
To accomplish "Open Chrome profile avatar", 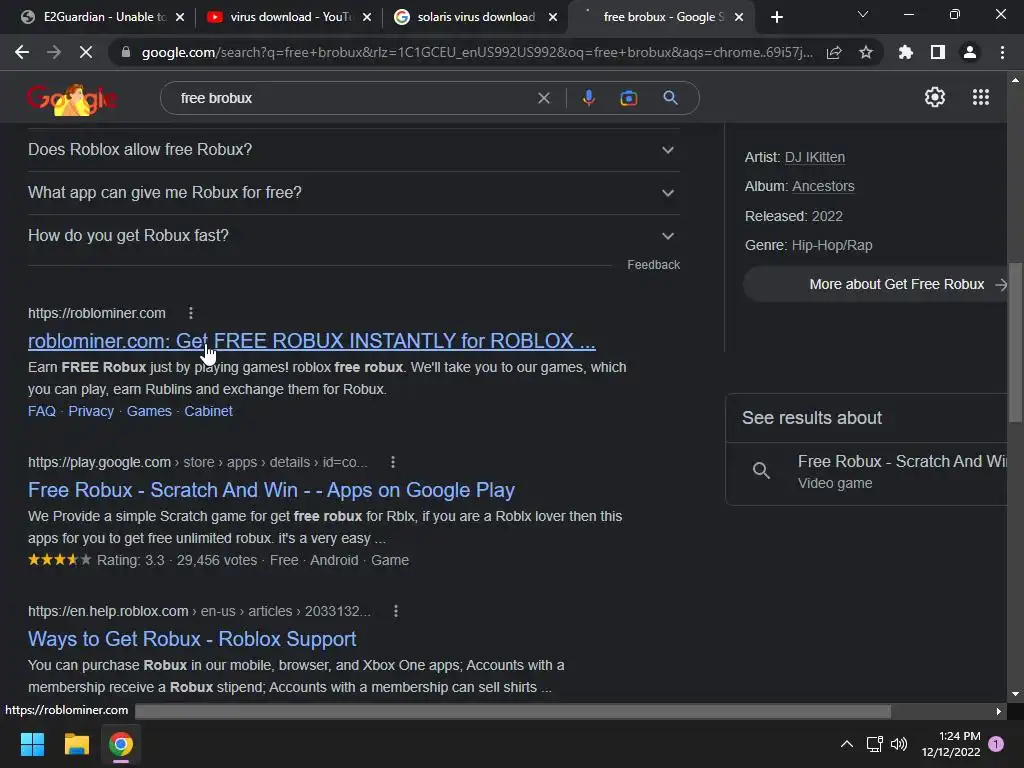I will (970, 52).
